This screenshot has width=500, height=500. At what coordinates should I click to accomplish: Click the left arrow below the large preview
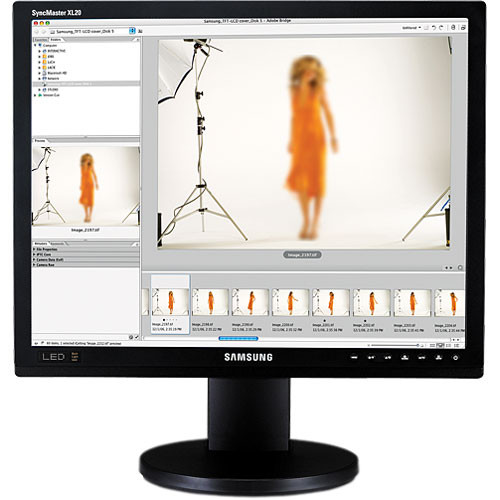click(447, 268)
